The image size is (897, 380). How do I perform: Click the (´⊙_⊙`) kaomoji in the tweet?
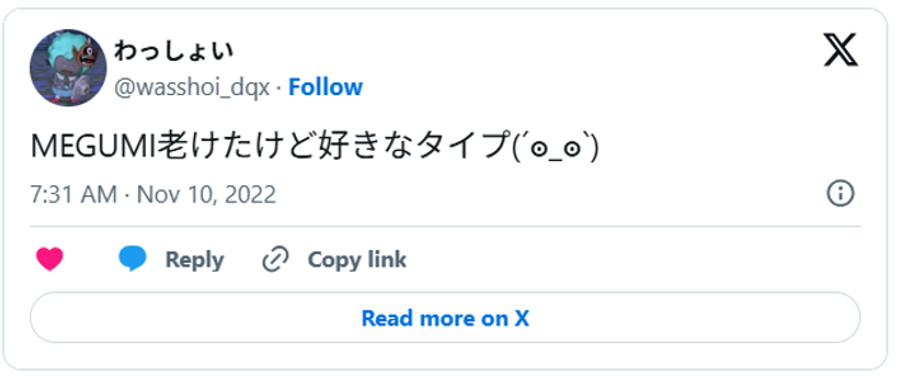(554, 148)
